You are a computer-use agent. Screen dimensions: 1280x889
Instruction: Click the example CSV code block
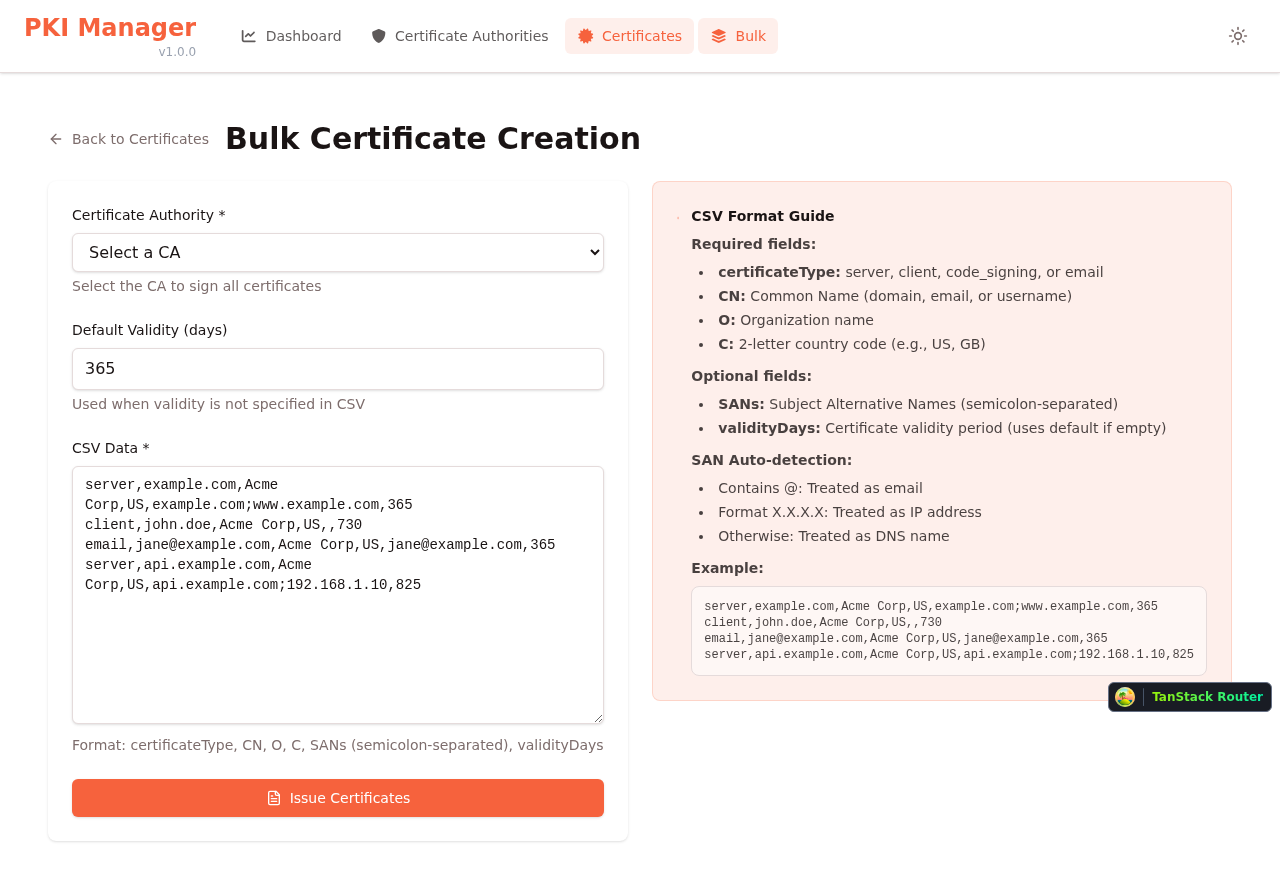coord(949,631)
